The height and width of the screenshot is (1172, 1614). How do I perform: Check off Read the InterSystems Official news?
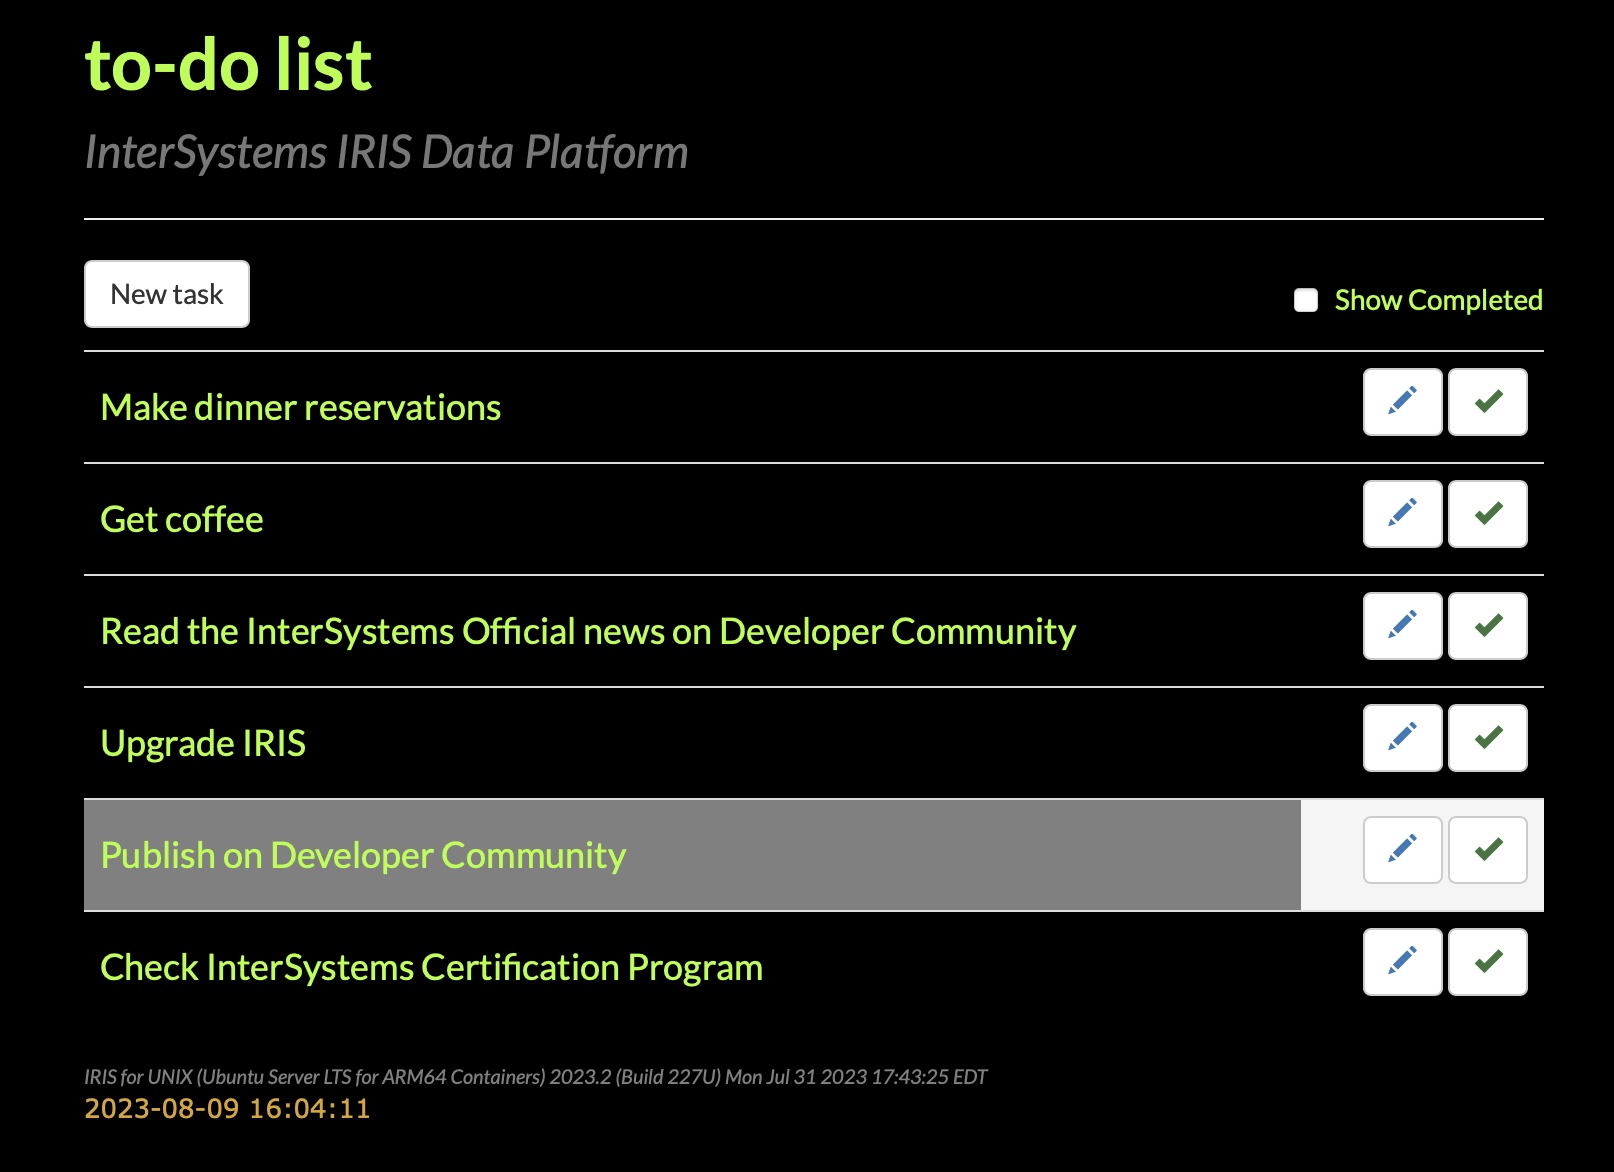pyautogui.click(x=1488, y=626)
